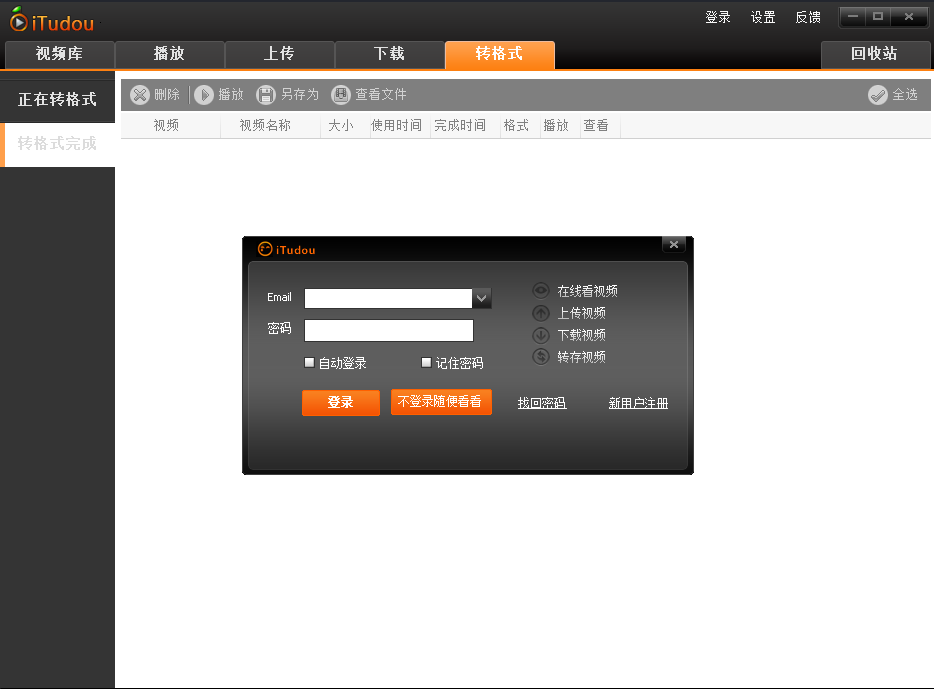Select the download (下载) tab
Screen dimensions: 934x689
tap(390, 54)
